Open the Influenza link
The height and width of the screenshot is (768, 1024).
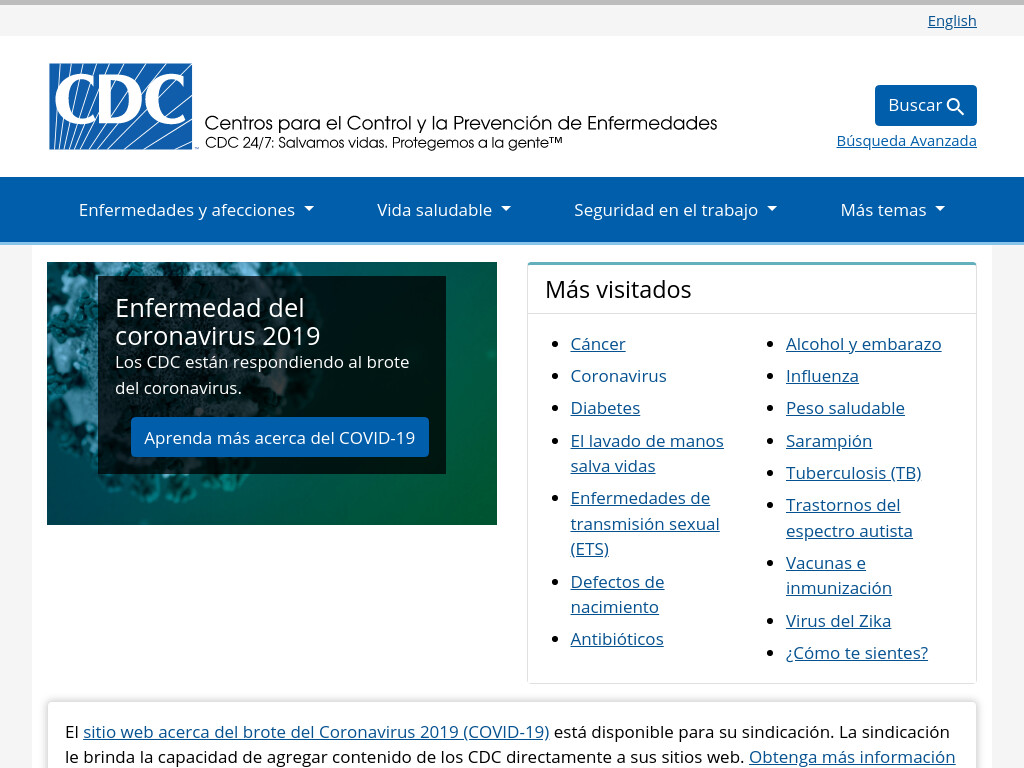(822, 376)
